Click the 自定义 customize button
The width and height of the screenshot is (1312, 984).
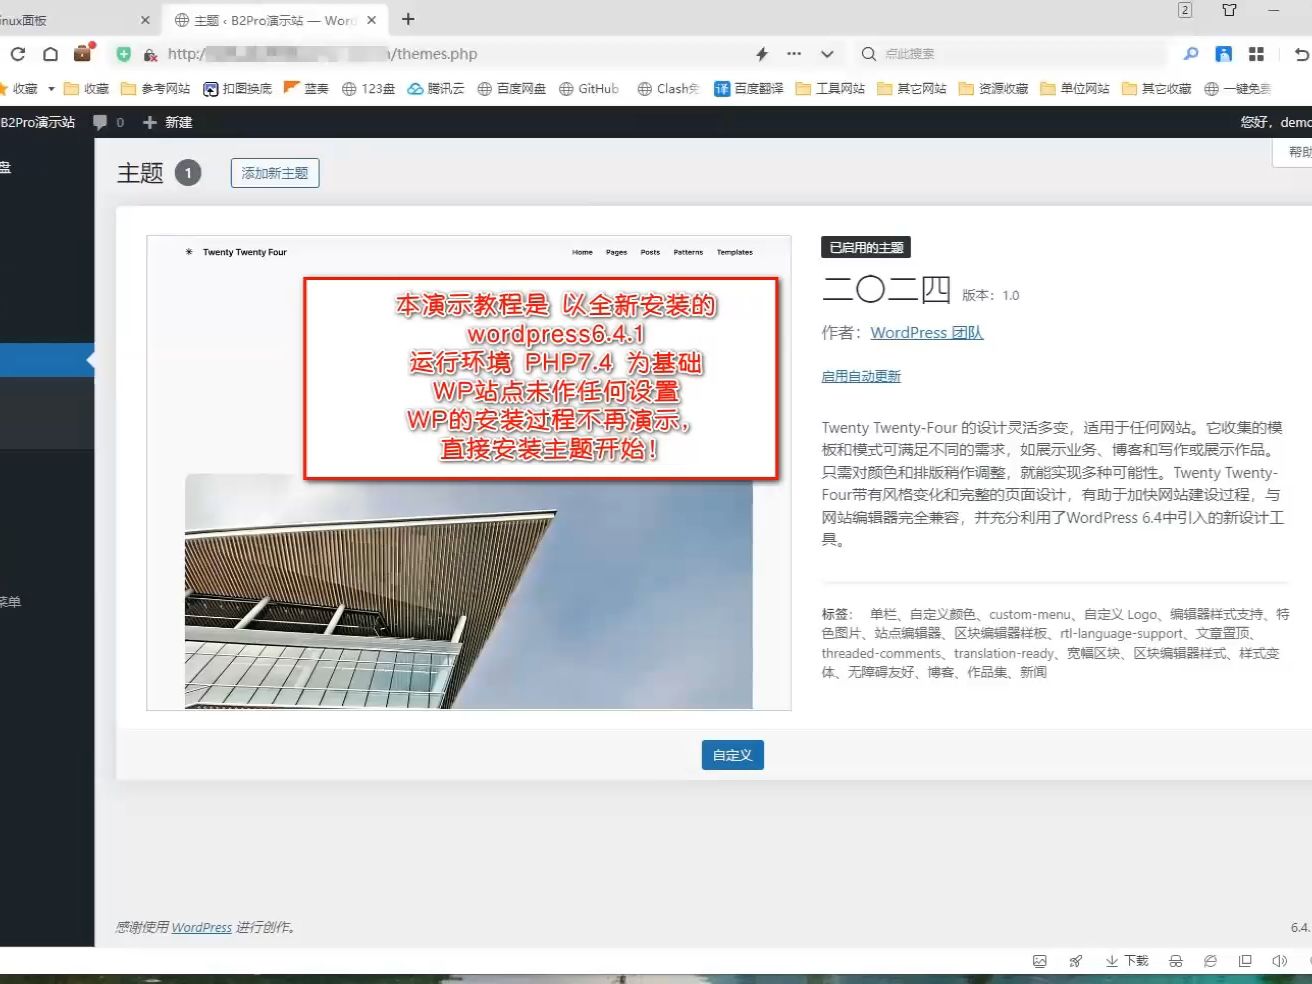pos(733,755)
